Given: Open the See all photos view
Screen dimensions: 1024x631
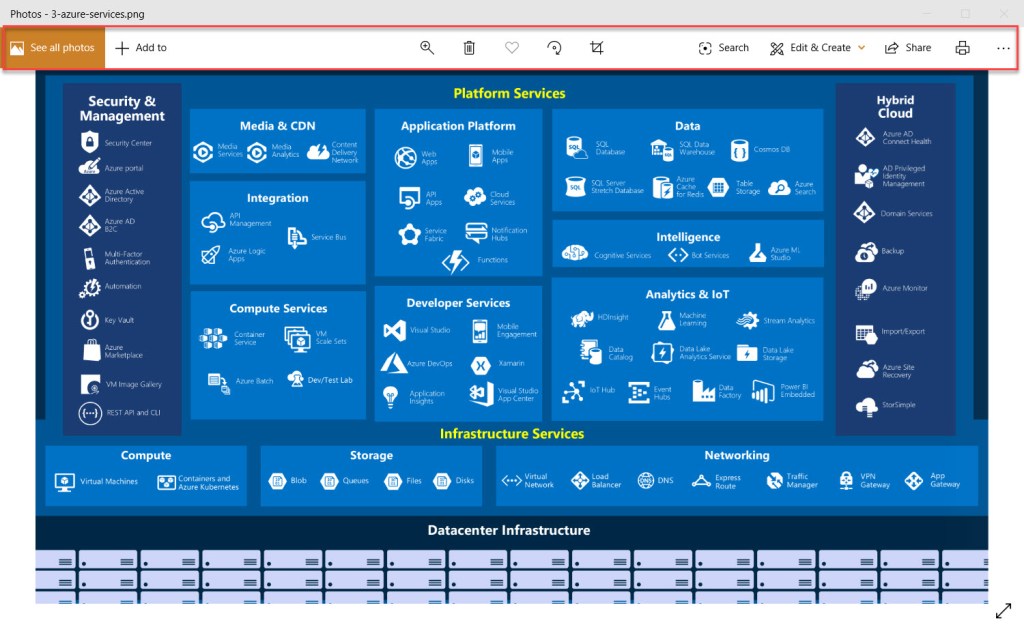Looking at the screenshot, I should click(x=53, y=48).
